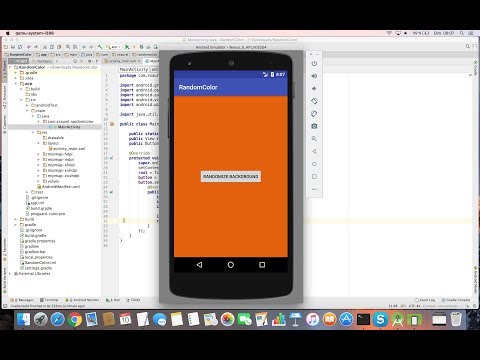Screen dimensions: 480x360
Task: Click the Redo arrow toolbar icon
Action: coord(36,47)
